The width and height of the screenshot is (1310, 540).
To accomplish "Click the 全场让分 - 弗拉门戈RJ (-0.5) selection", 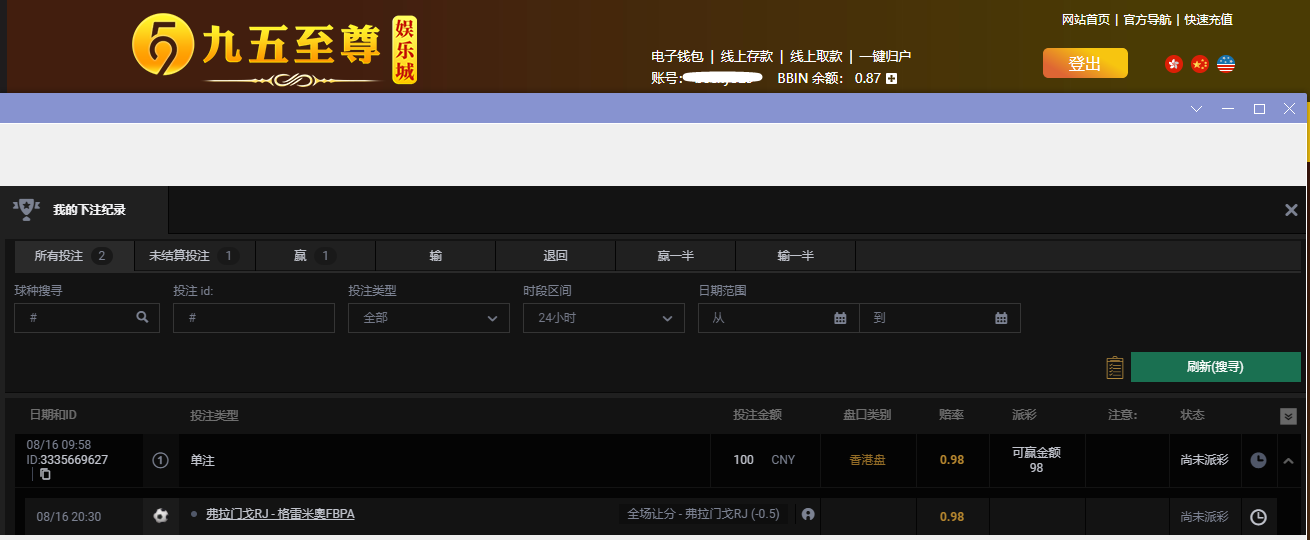I will (703, 514).
